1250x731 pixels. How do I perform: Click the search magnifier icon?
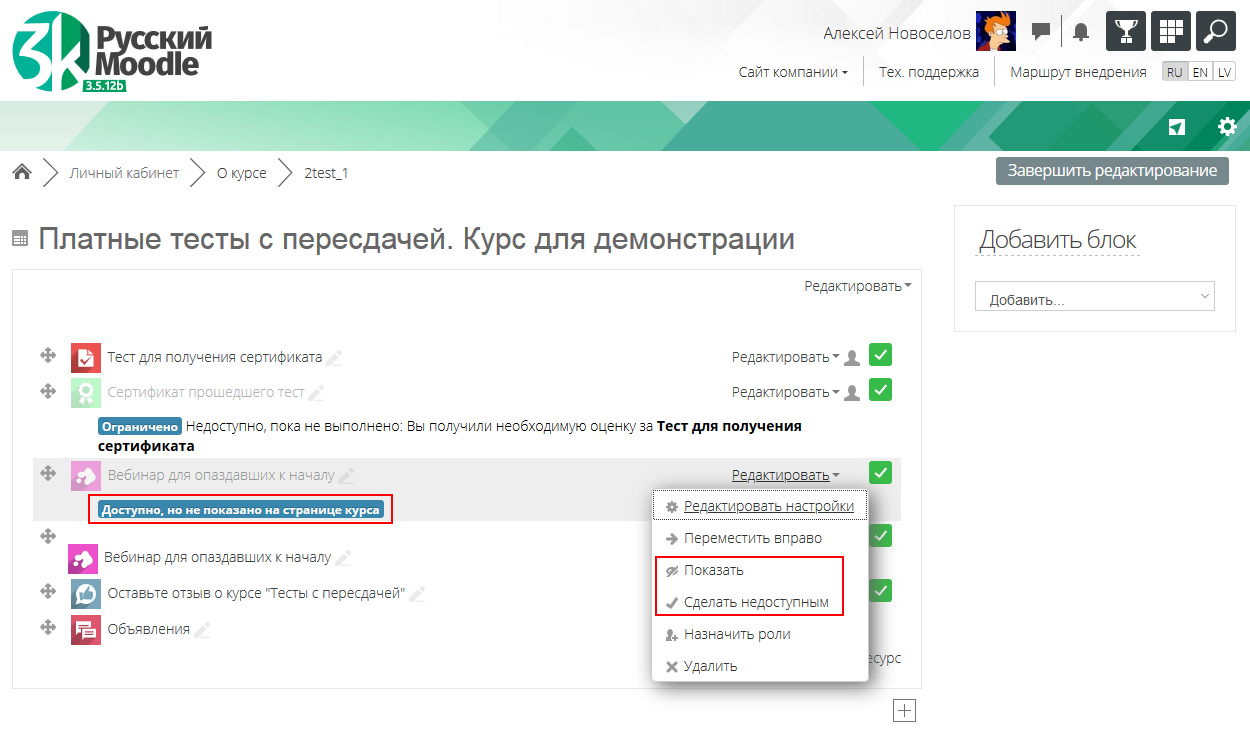(x=1216, y=31)
